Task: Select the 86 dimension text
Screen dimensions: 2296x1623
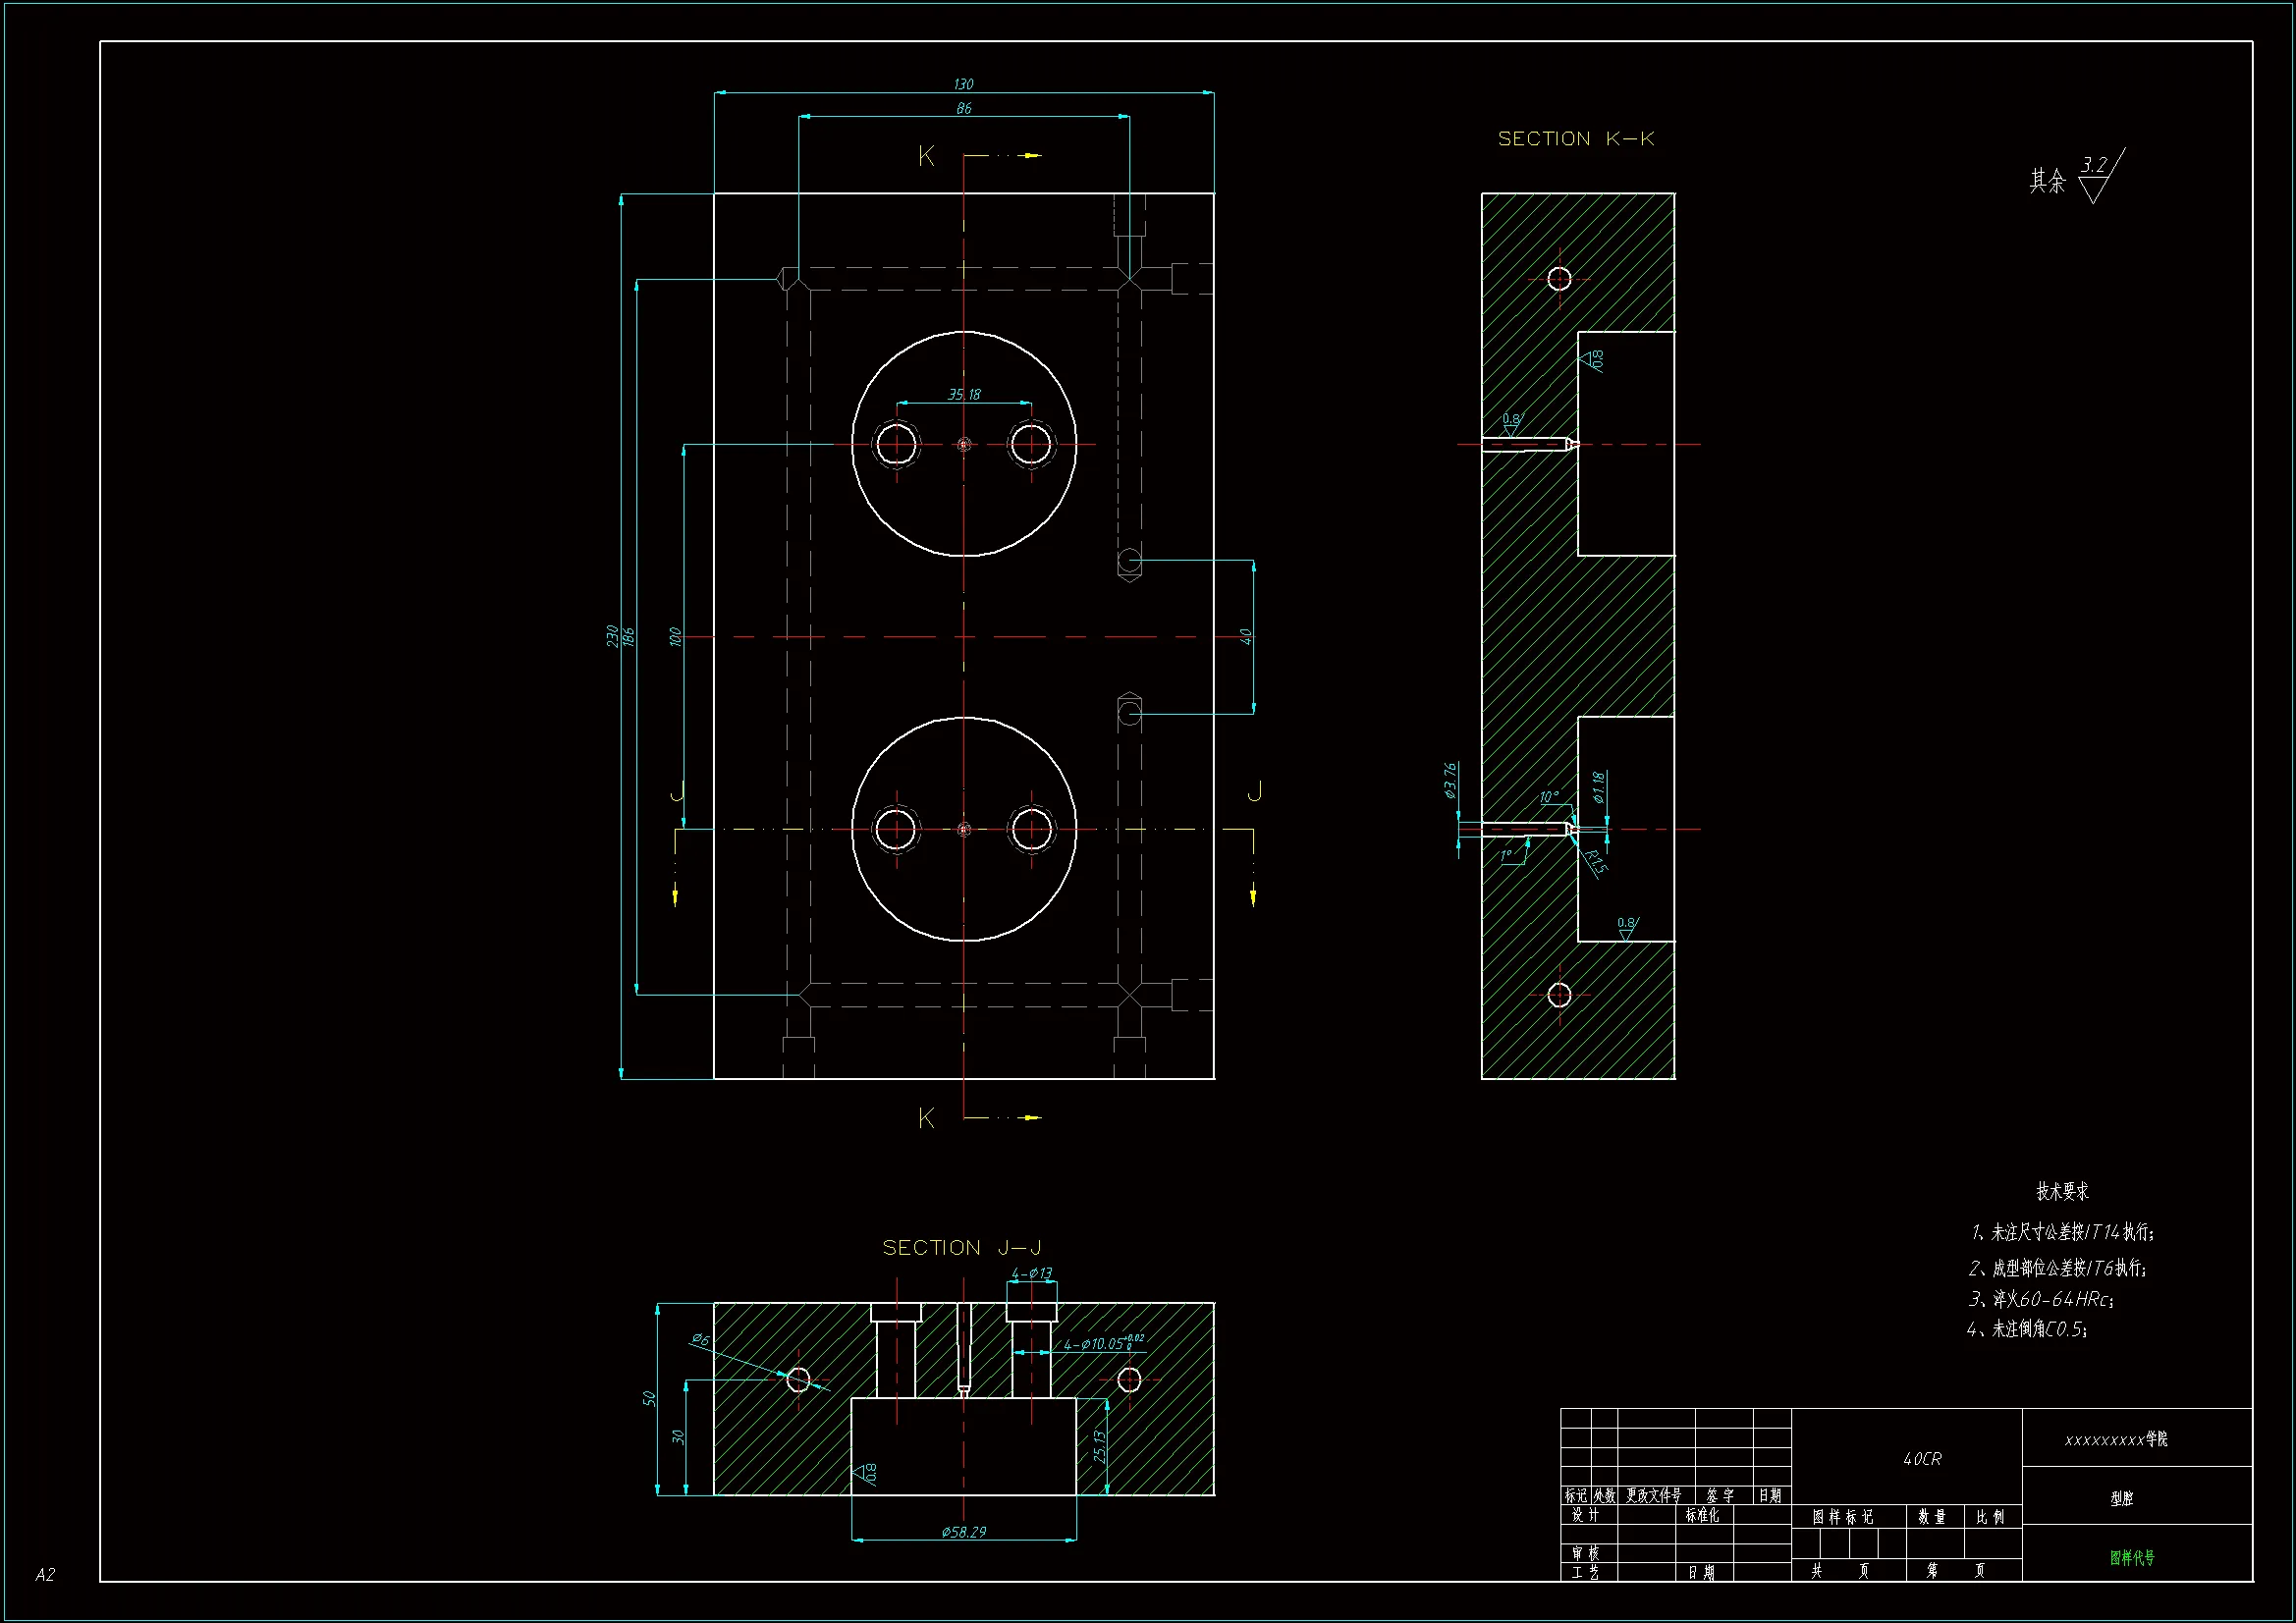Action: tap(963, 108)
